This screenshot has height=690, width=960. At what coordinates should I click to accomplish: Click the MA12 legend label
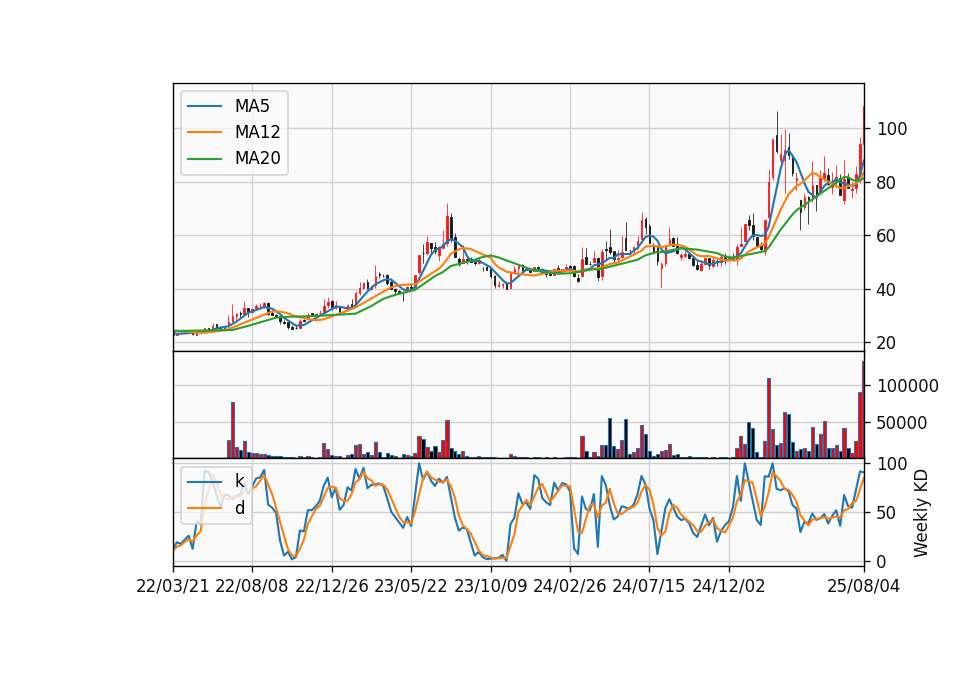(x=257, y=132)
